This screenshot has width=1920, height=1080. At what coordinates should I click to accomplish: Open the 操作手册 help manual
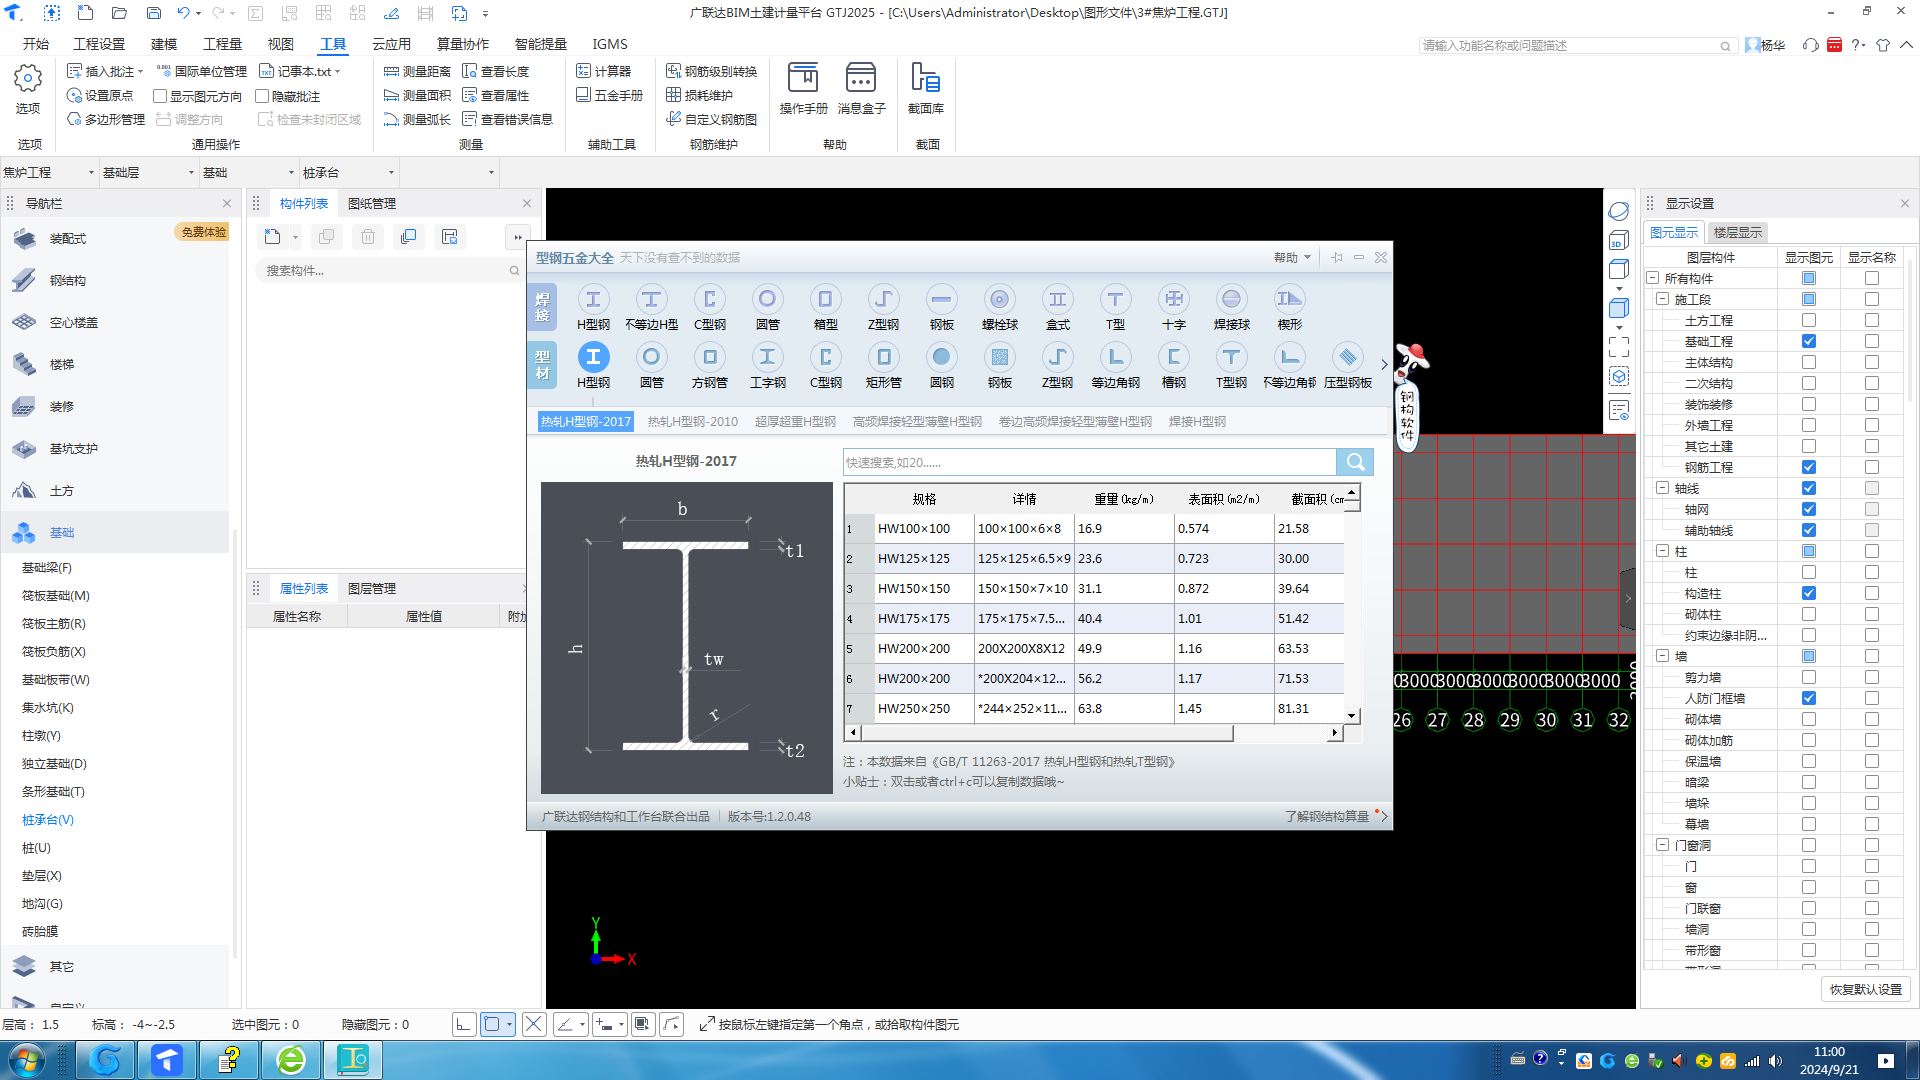(803, 88)
